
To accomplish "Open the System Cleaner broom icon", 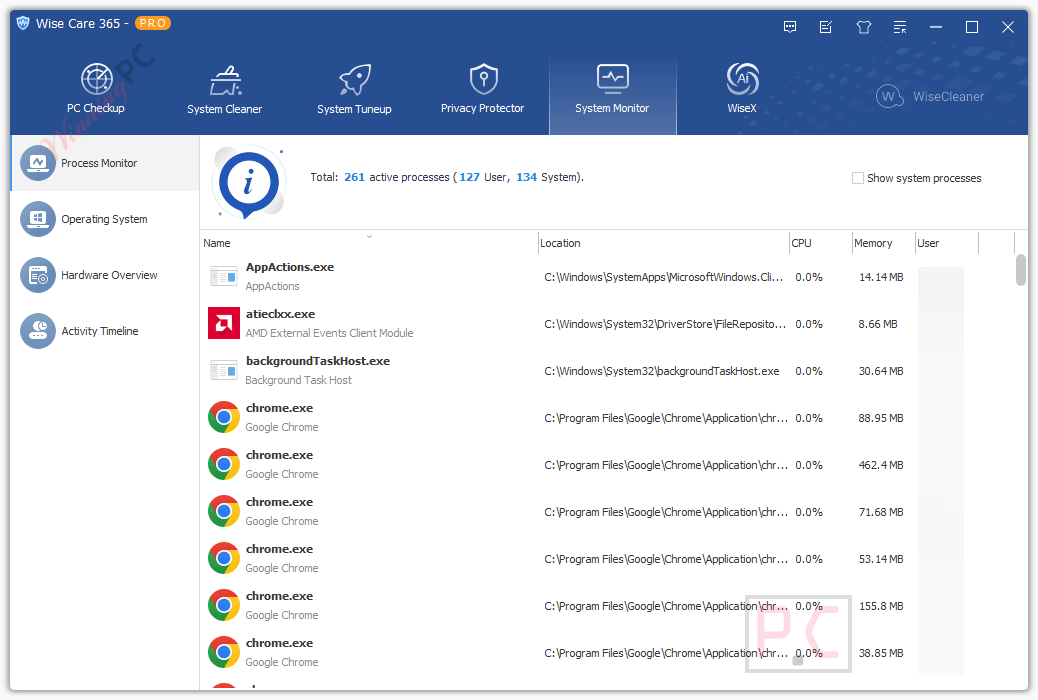I will 225,81.
